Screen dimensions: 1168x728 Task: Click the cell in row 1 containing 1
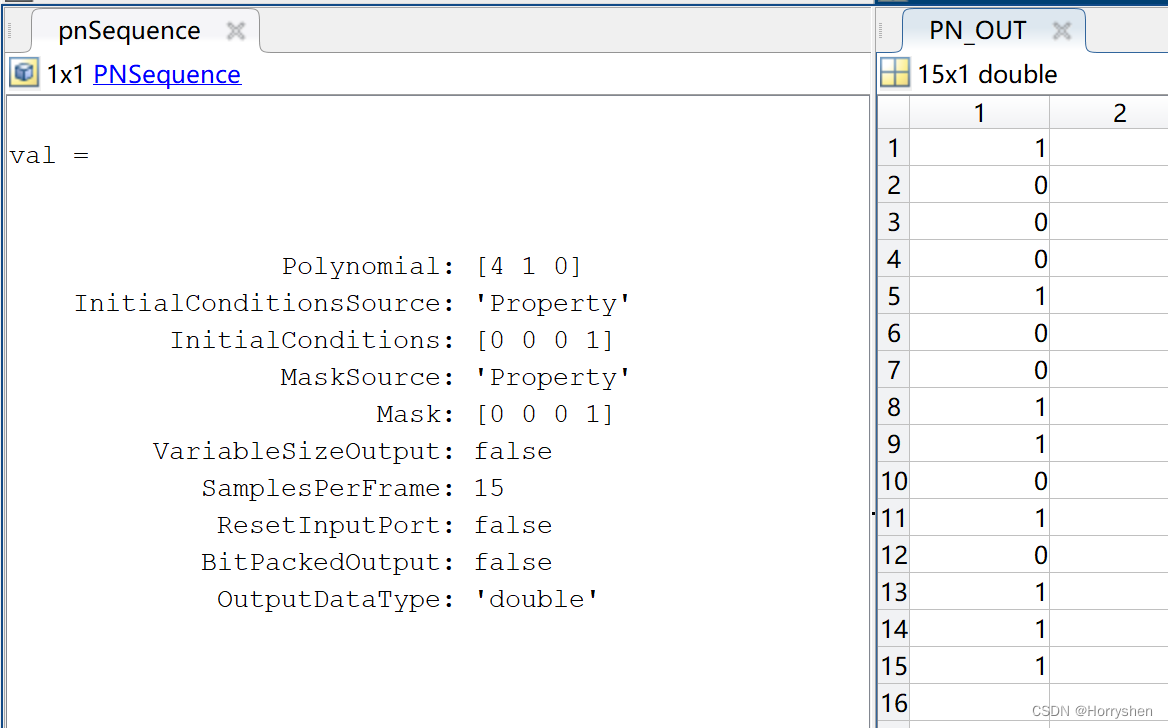[980, 148]
